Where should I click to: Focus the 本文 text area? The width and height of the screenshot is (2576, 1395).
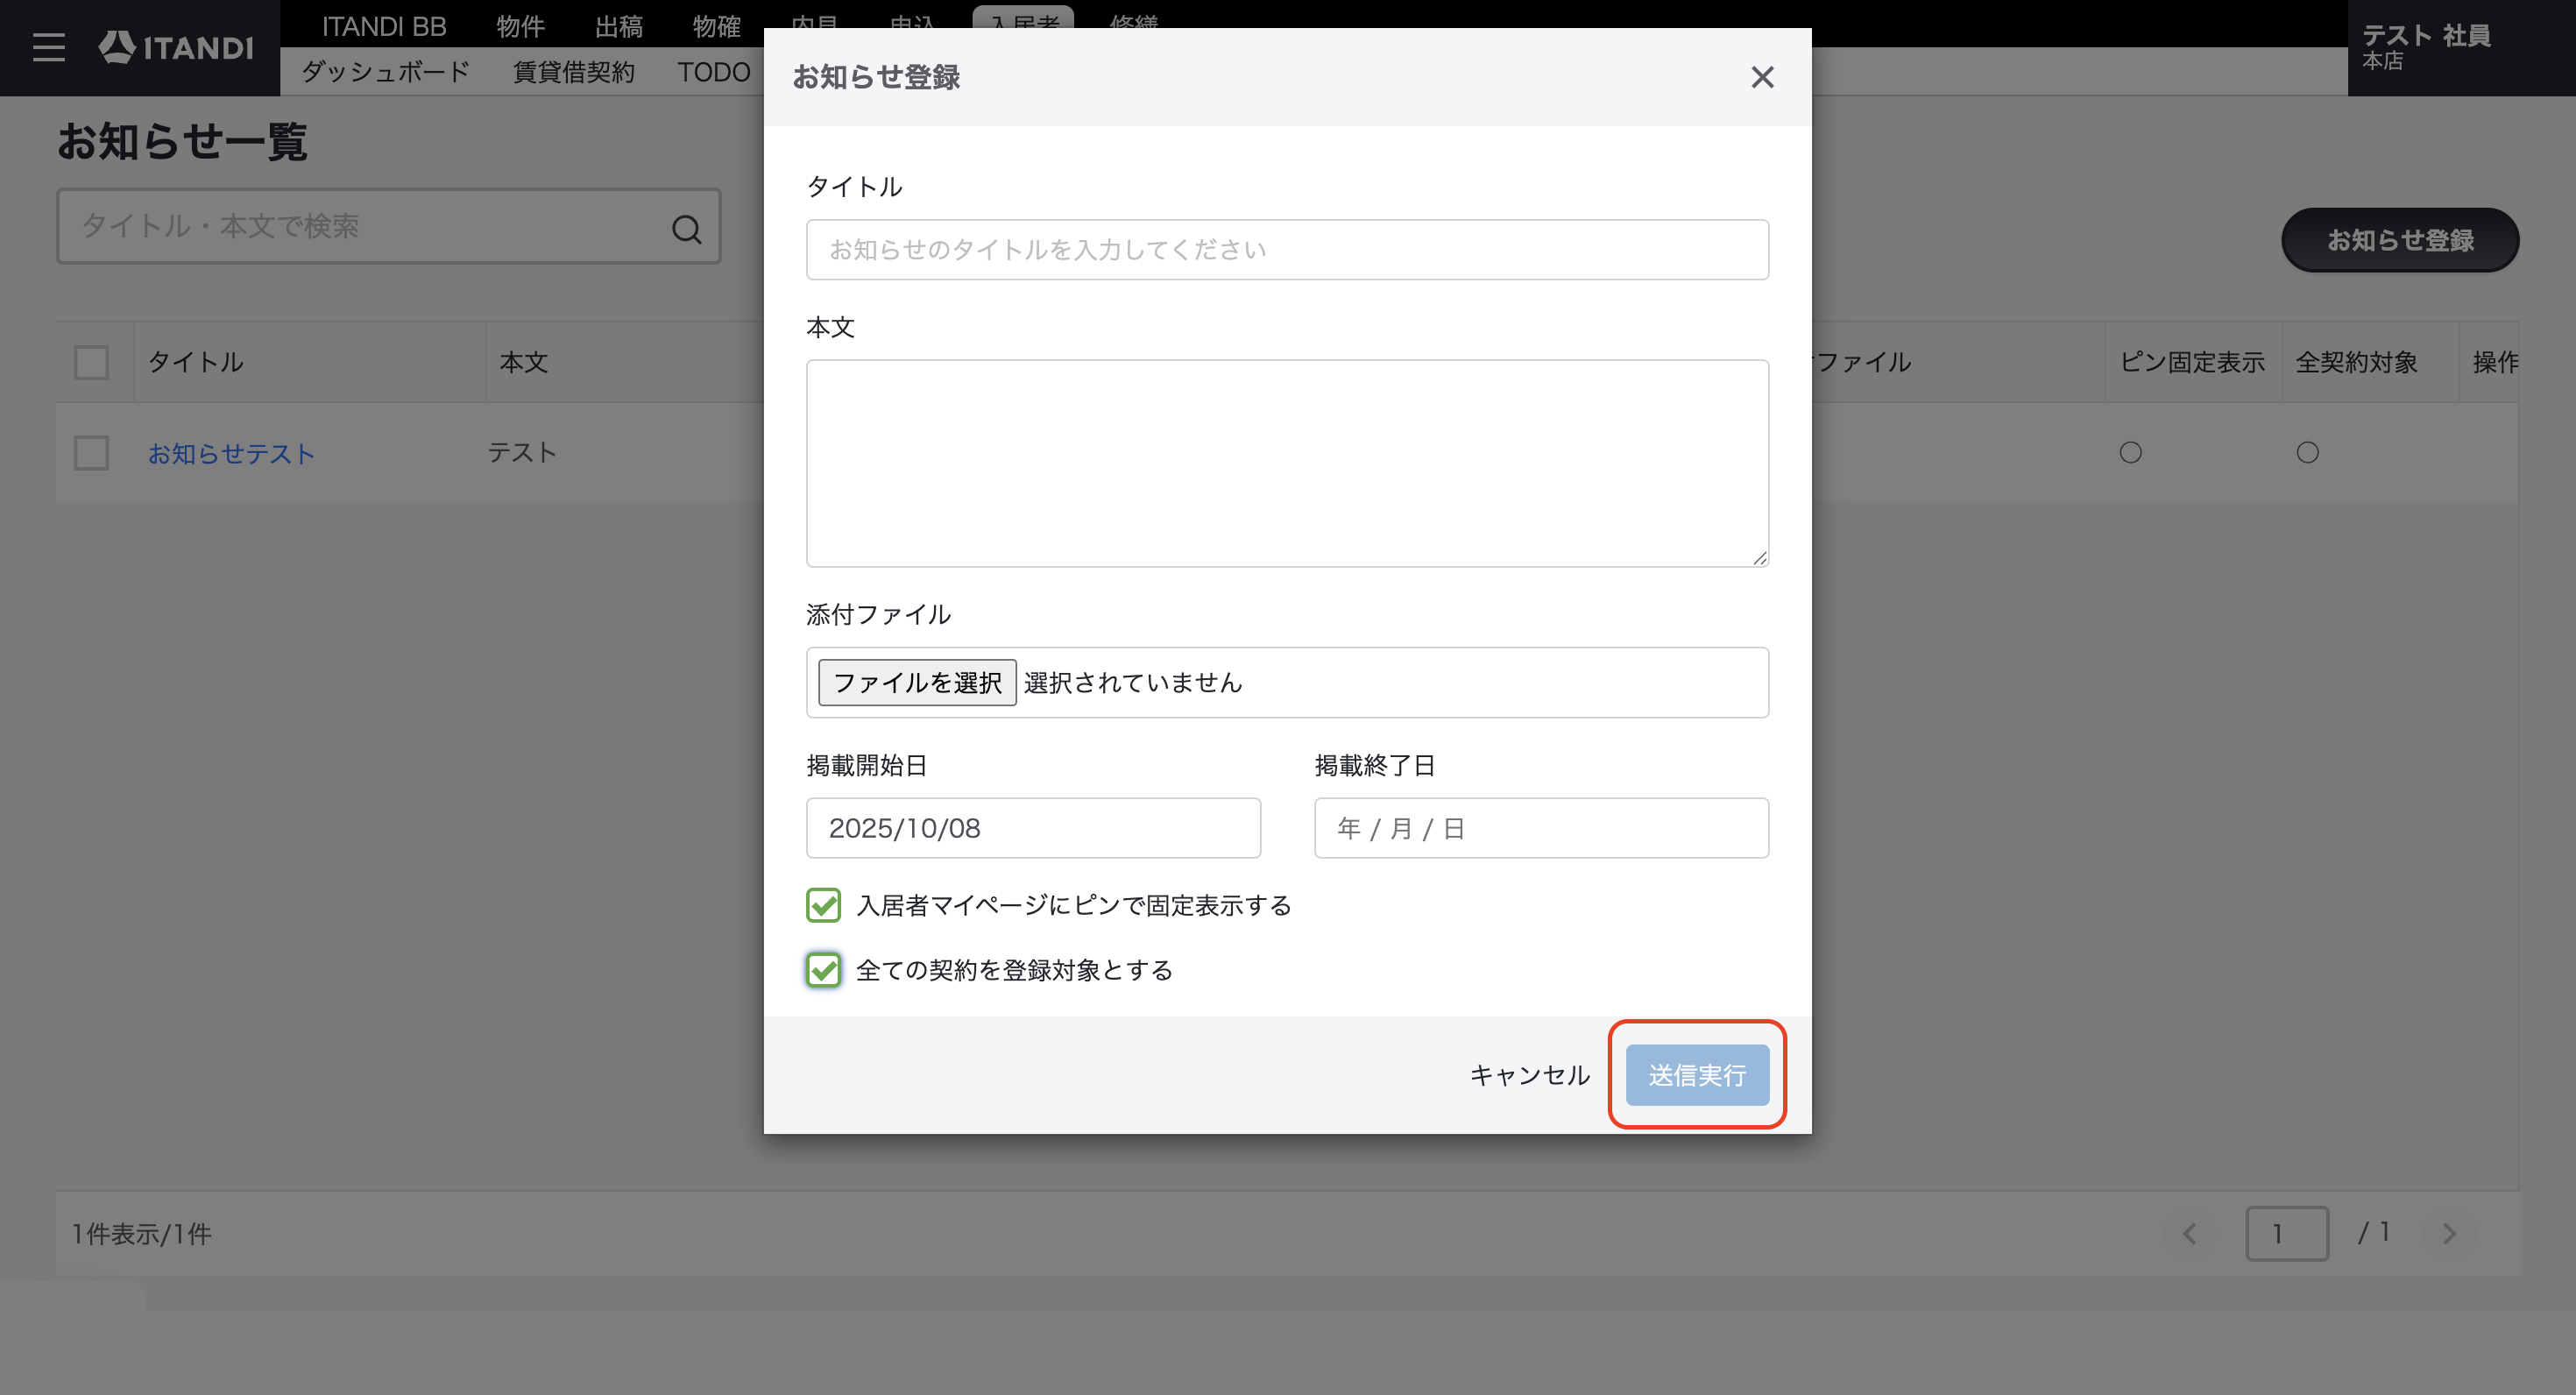[x=1287, y=463]
